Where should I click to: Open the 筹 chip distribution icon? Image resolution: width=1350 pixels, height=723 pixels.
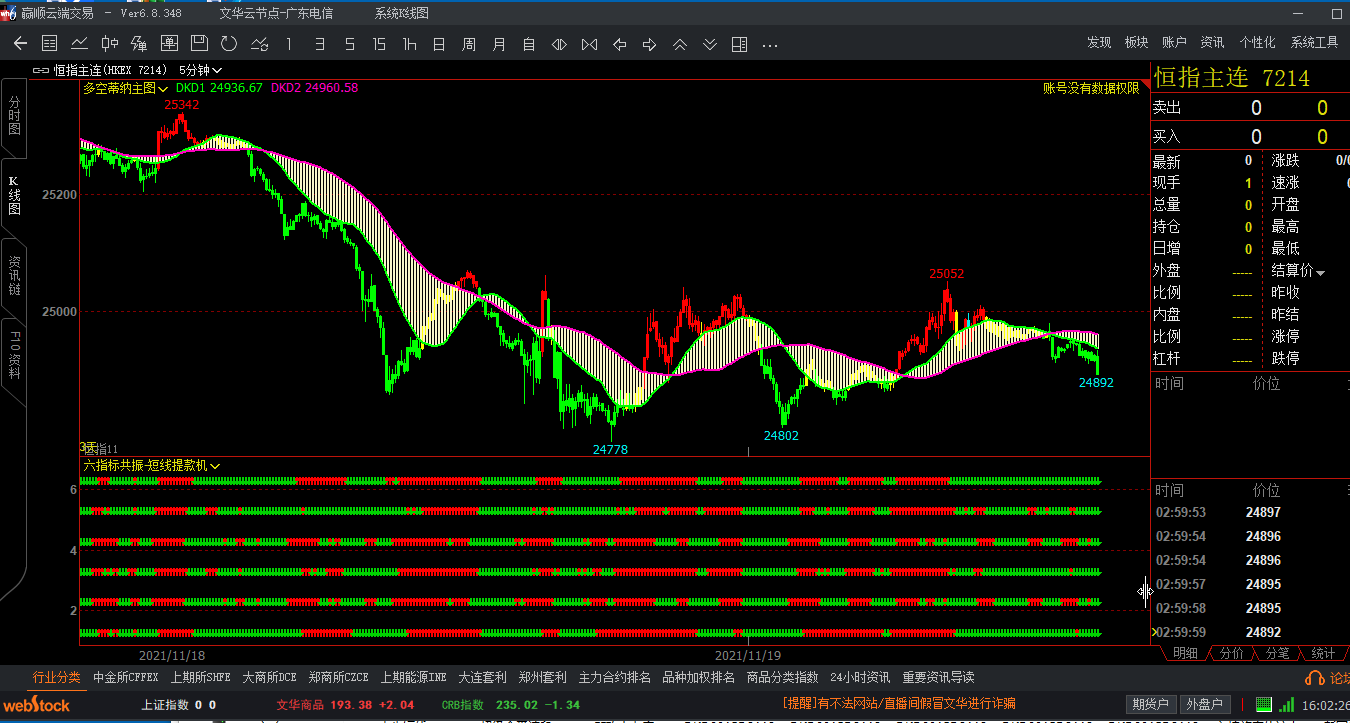(139, 43)
